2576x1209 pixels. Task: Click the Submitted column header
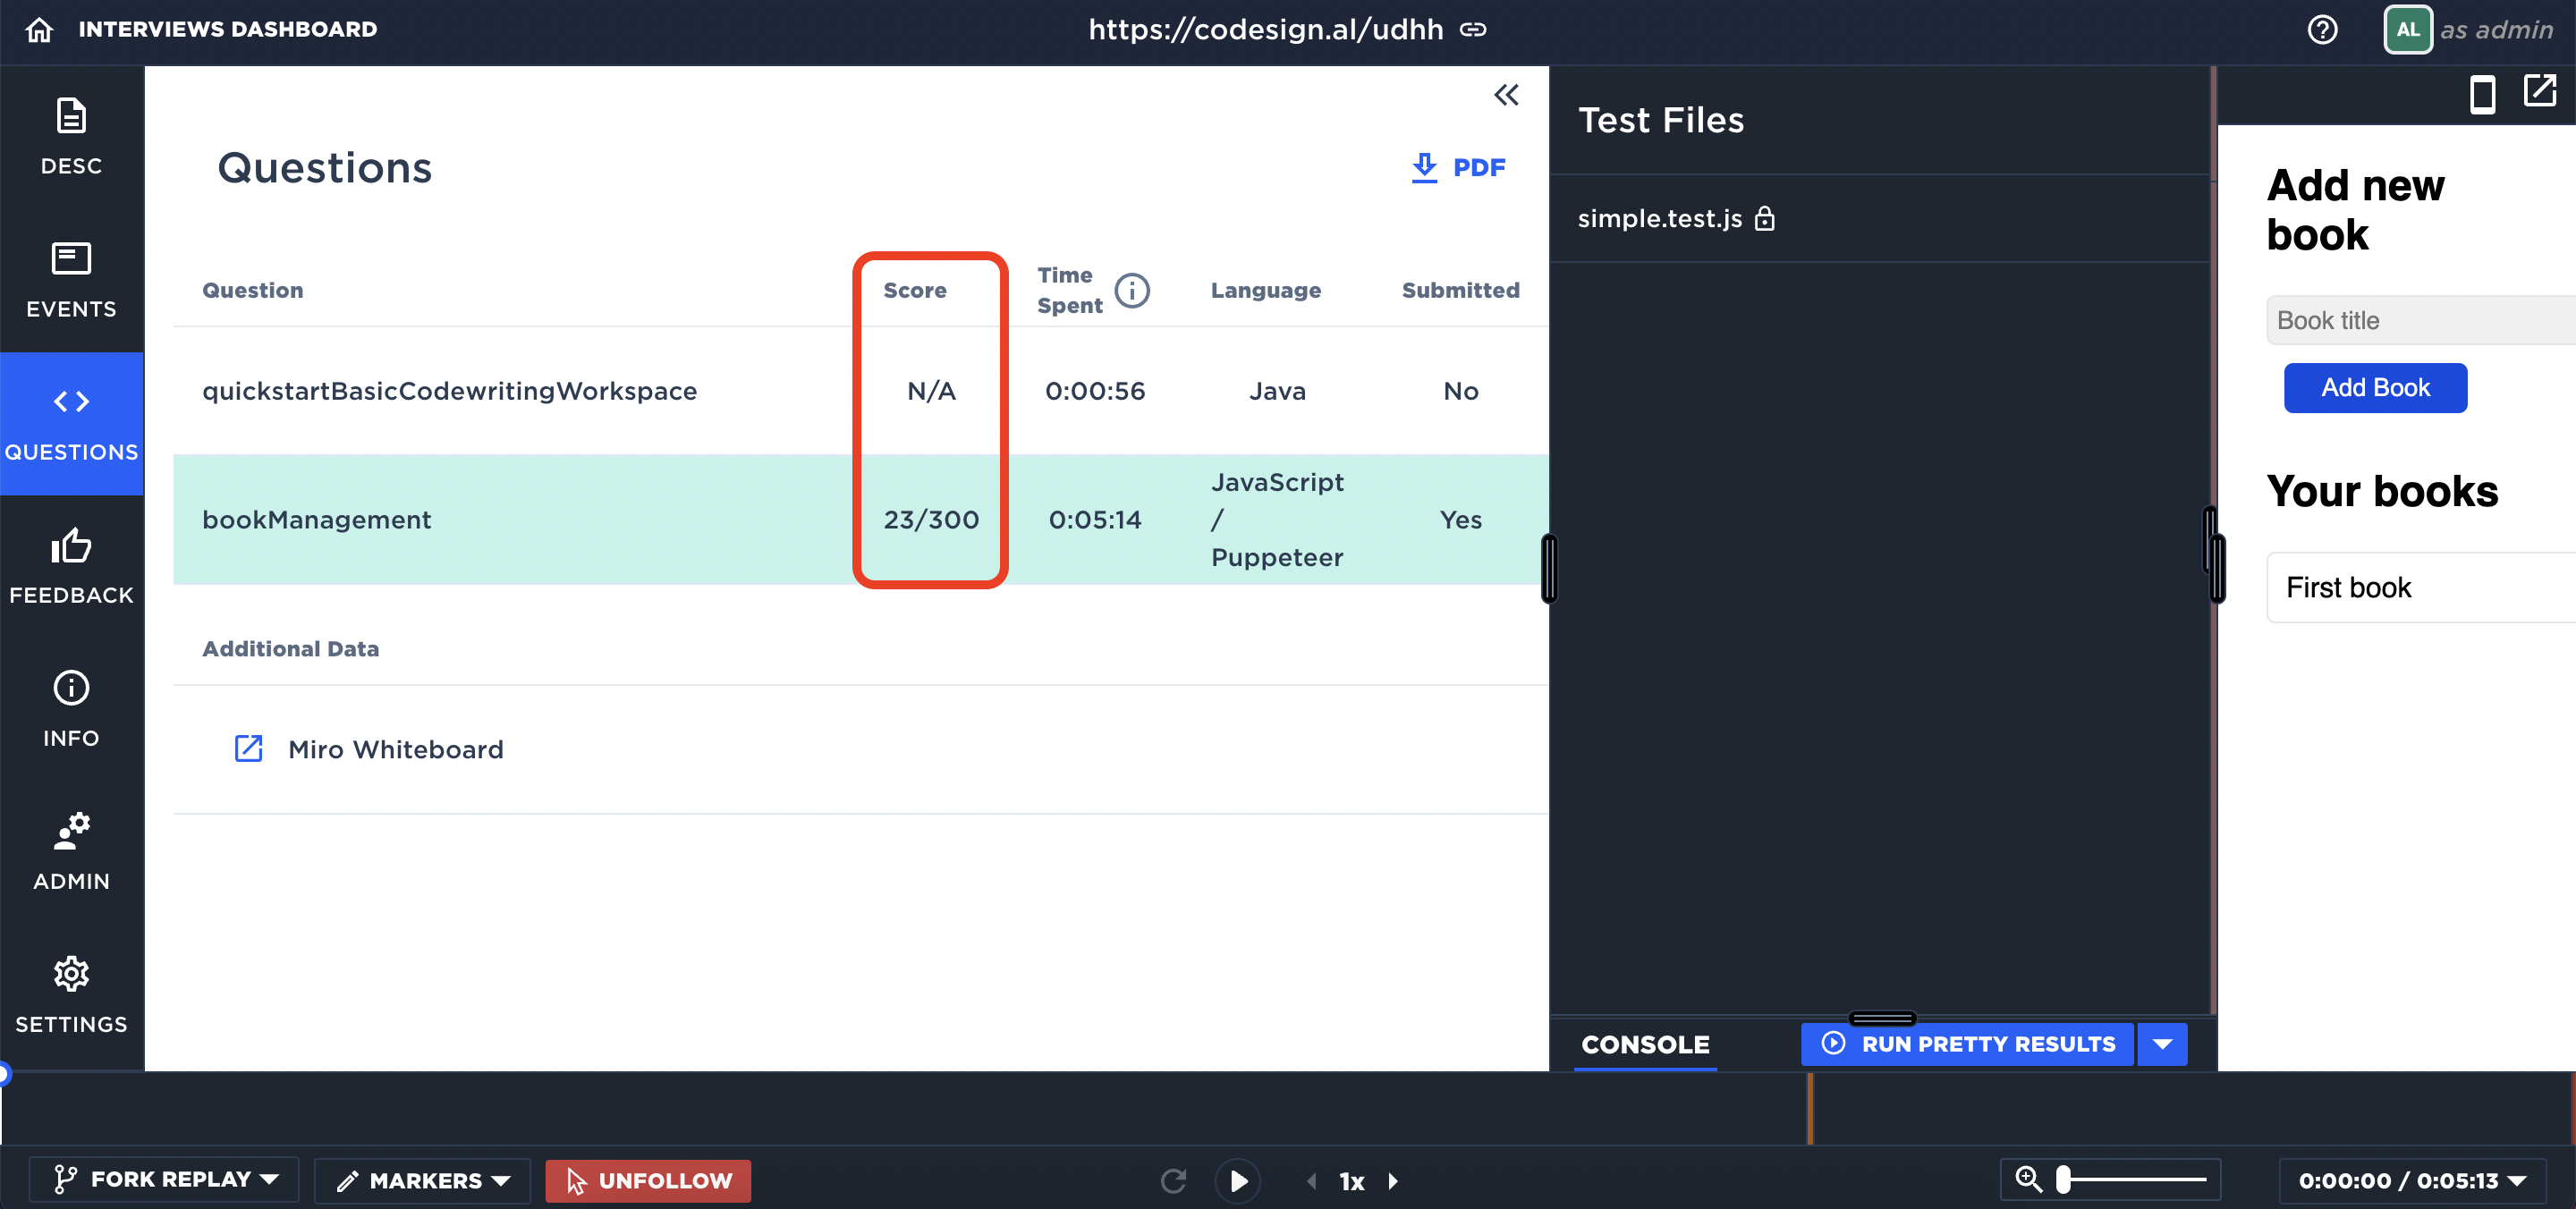point(1460,290)
